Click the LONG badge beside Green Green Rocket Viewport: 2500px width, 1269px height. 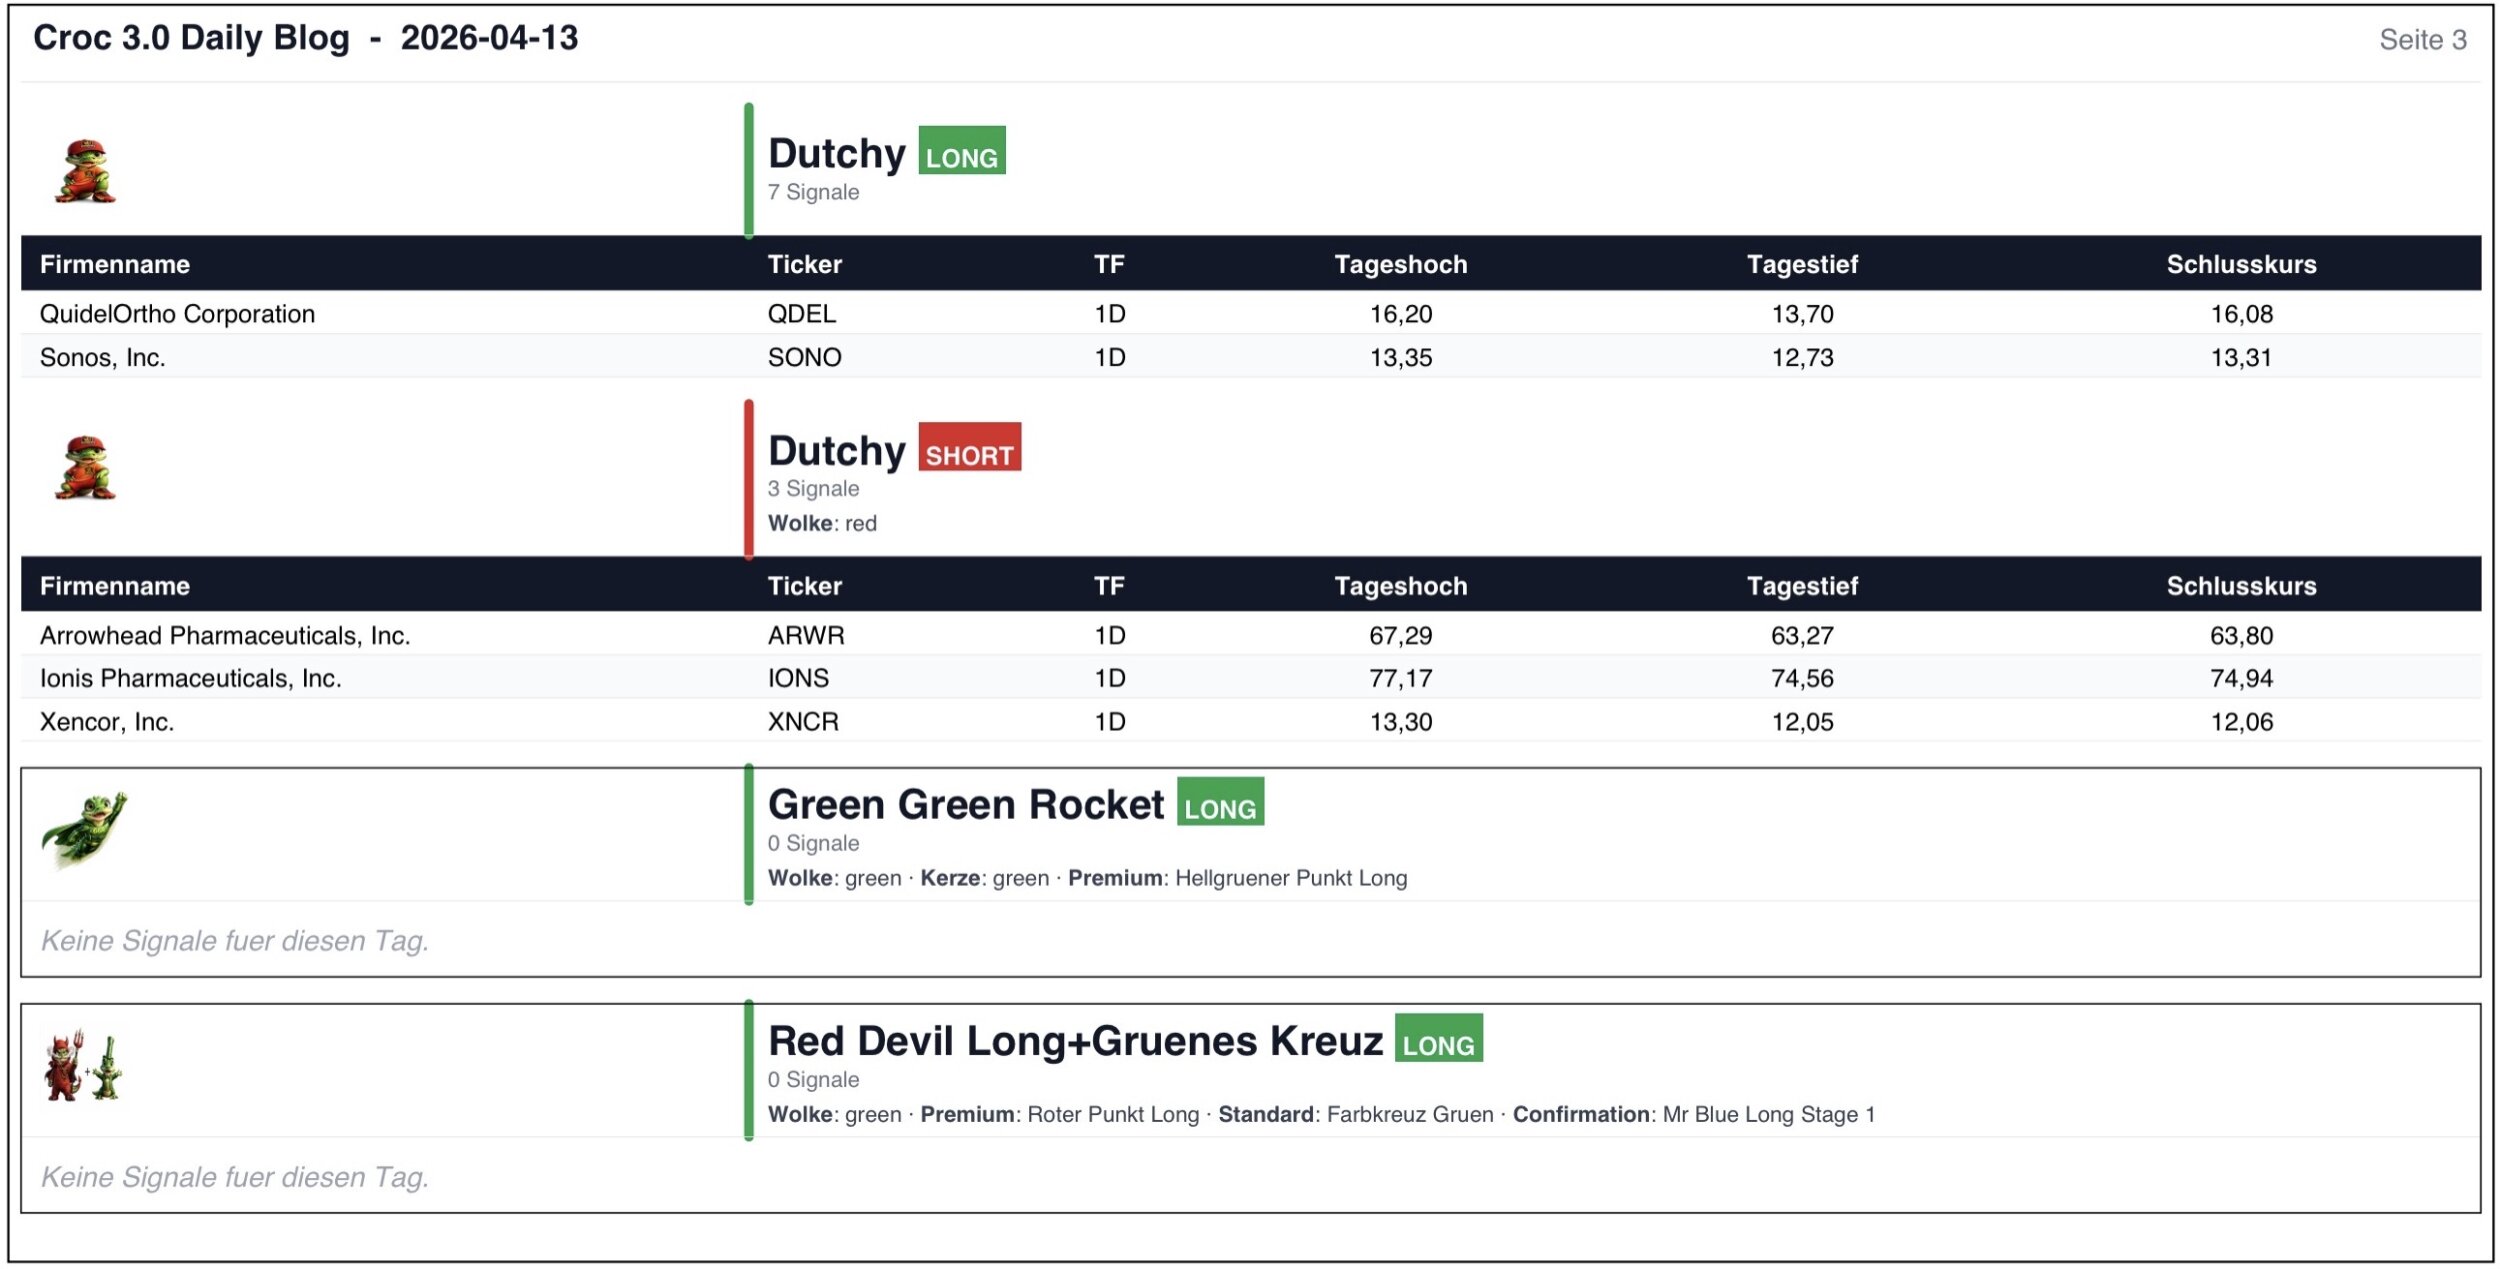(1219, 802)
